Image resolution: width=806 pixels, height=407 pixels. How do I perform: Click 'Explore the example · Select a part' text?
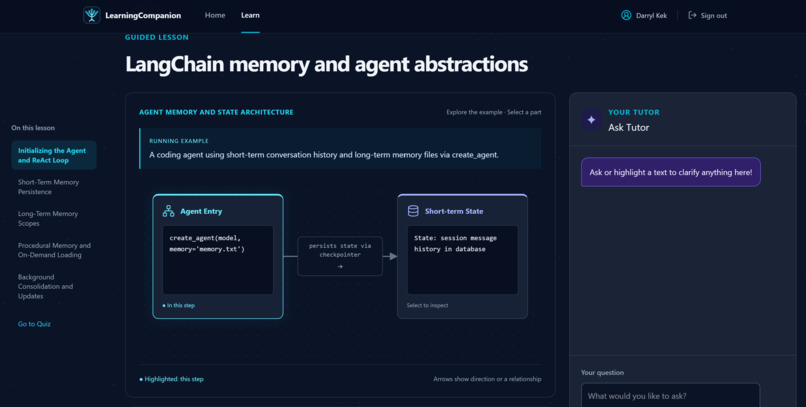point(493,112)
